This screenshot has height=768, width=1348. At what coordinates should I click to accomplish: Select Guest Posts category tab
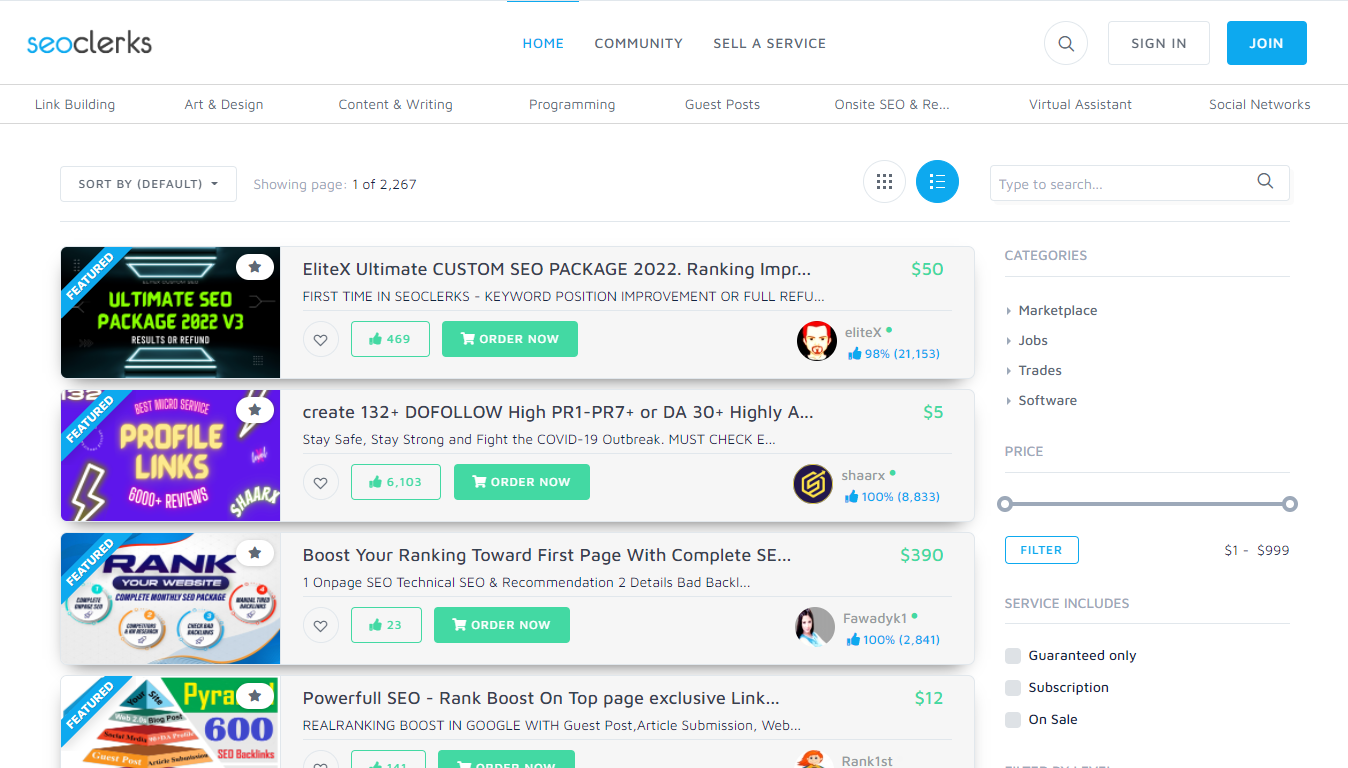pyautogui.click(x=722, y=104)
